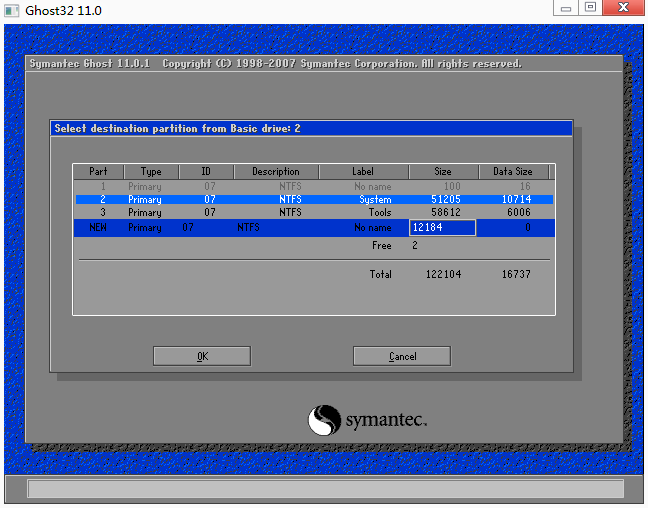Viewport: 648px width, 508px height.
Task: Click the Total data size 16737
Action: point(516,274)
